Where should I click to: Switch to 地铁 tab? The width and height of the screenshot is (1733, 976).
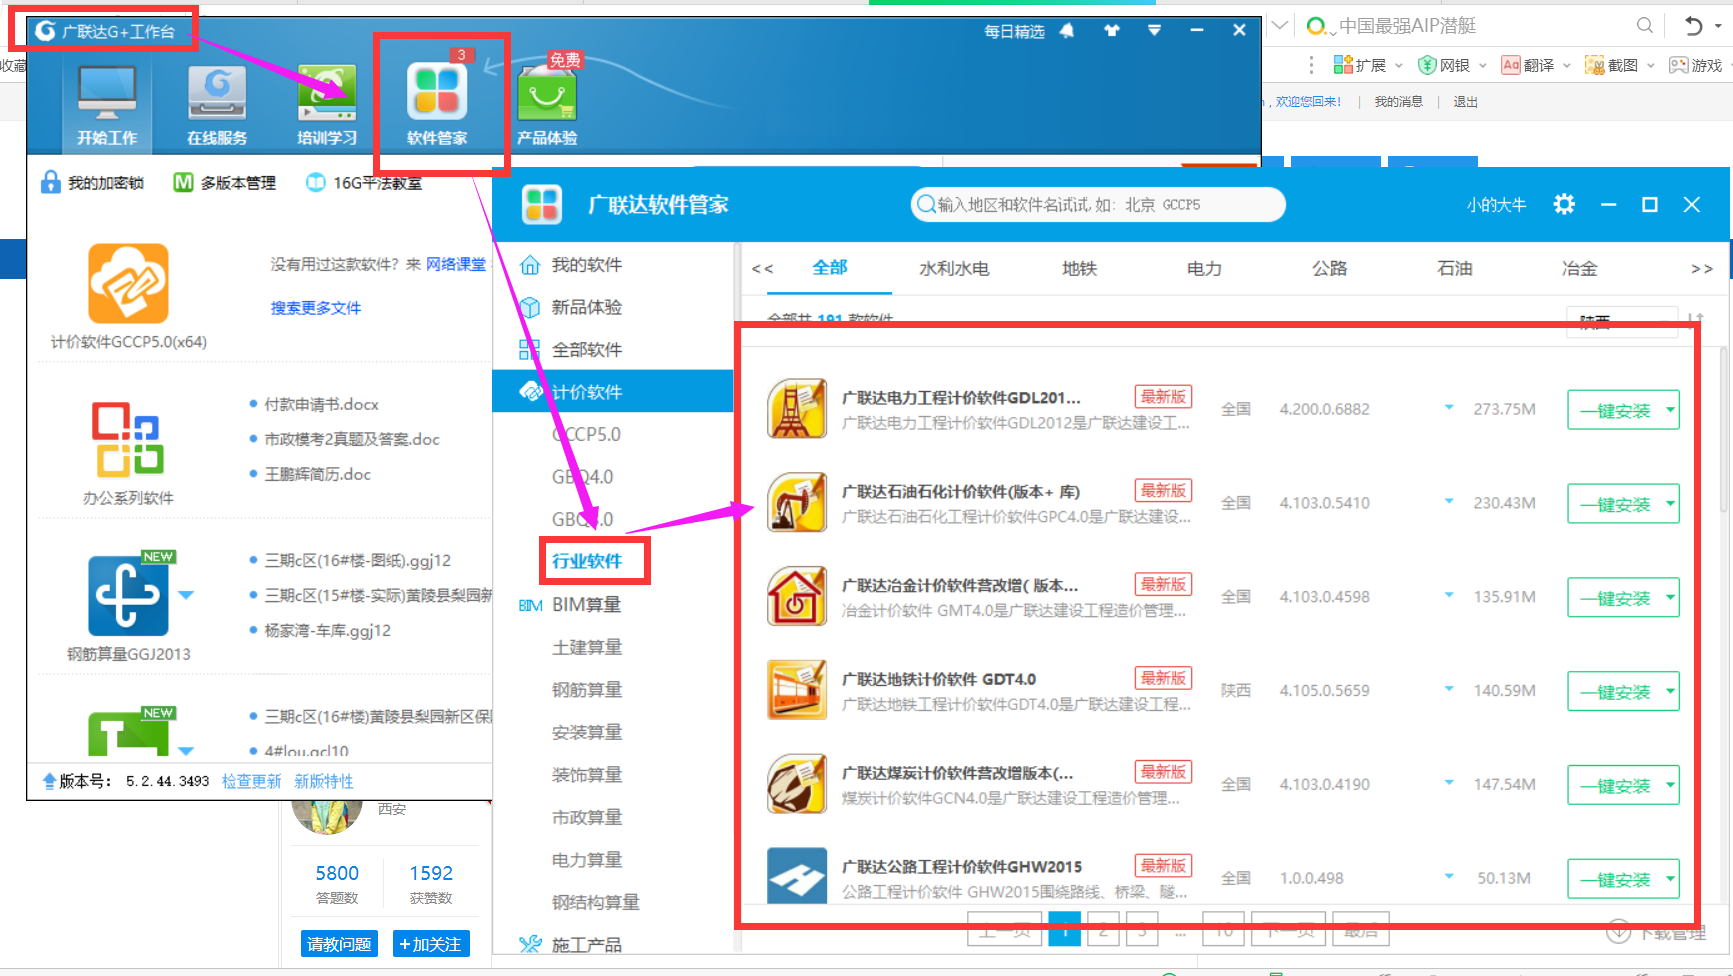click(1079, 268)
